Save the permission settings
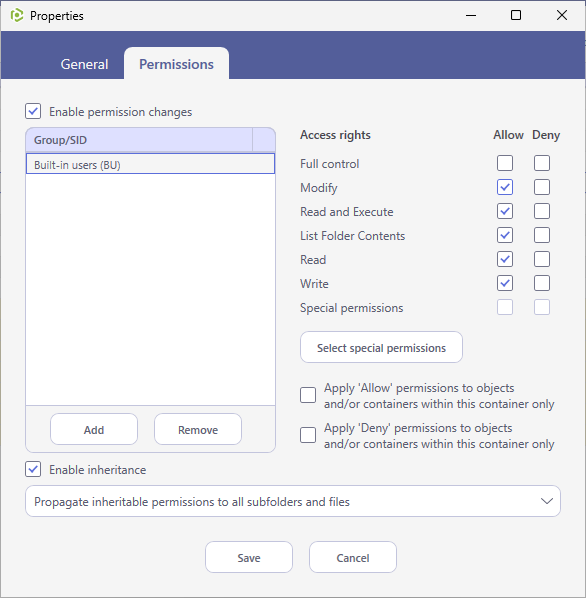The width and height of the screenshot is (586, 598). [x=249, y=557]
